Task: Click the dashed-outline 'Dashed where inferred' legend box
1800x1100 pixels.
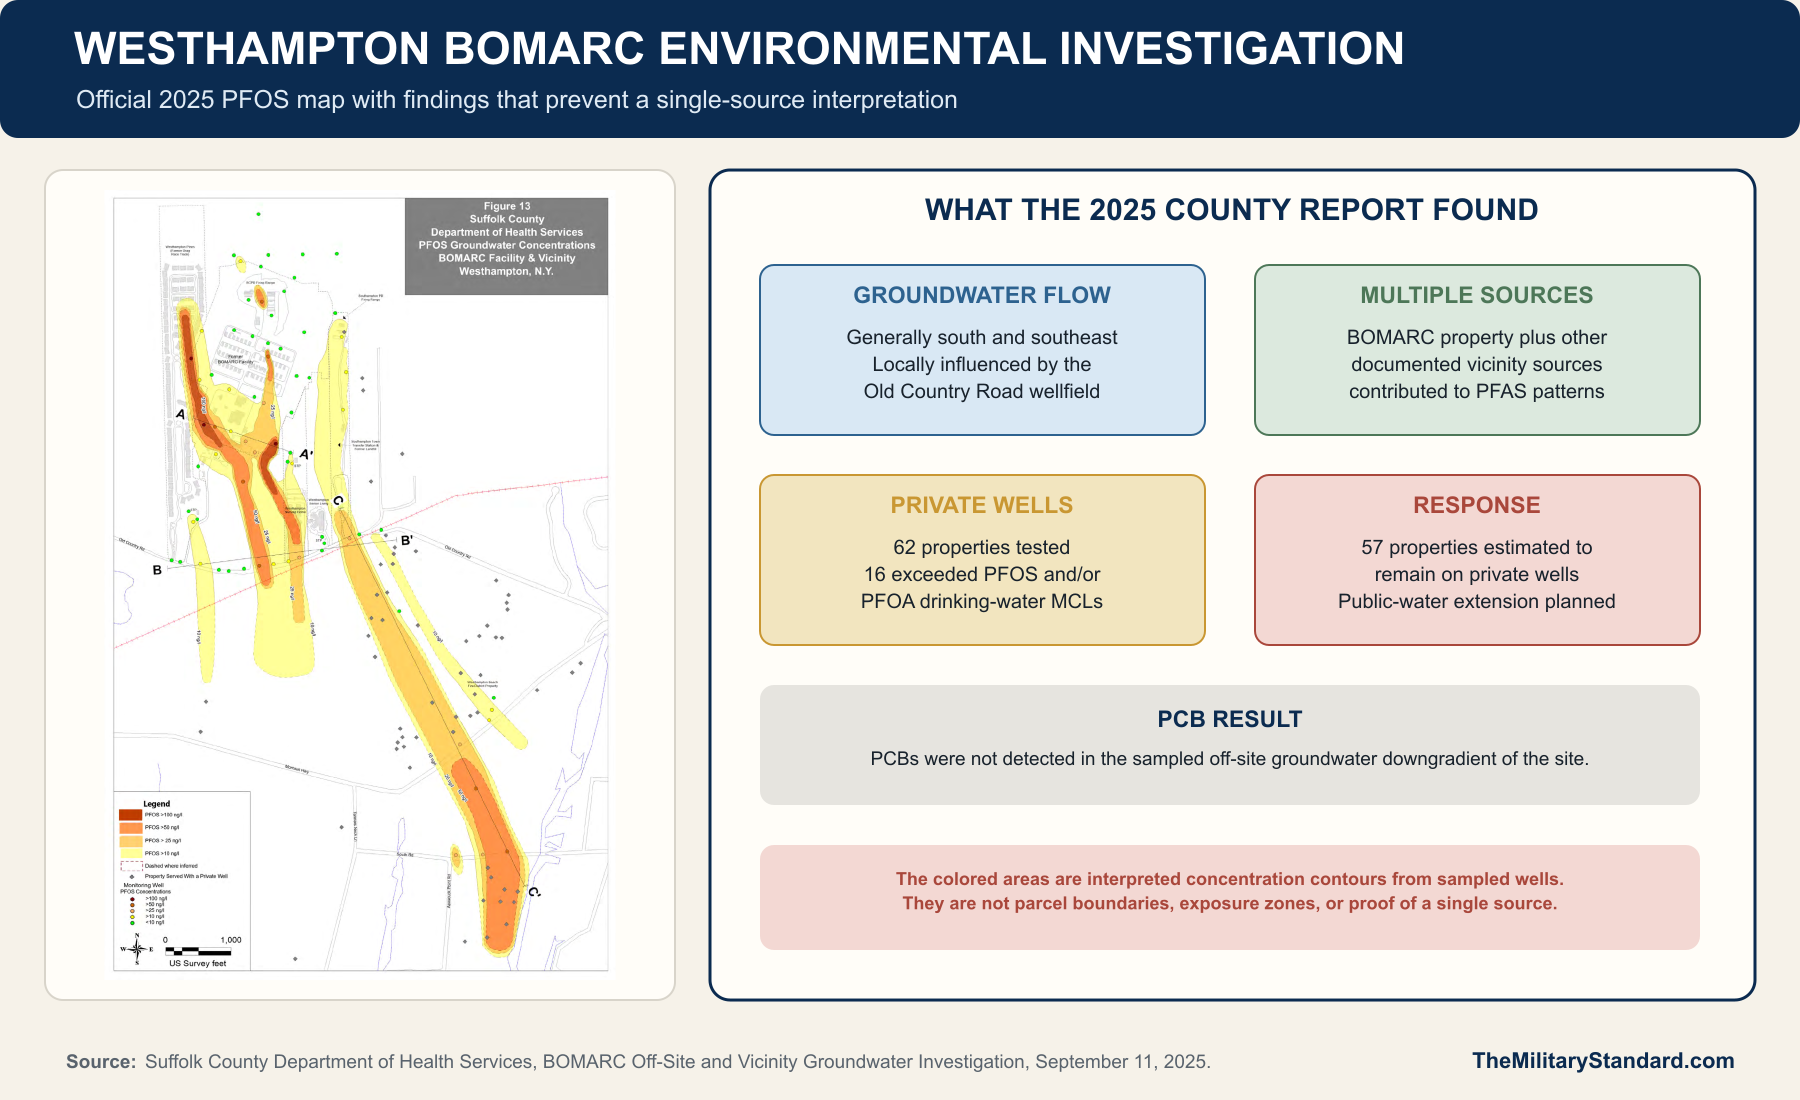Action: (131, 866)
